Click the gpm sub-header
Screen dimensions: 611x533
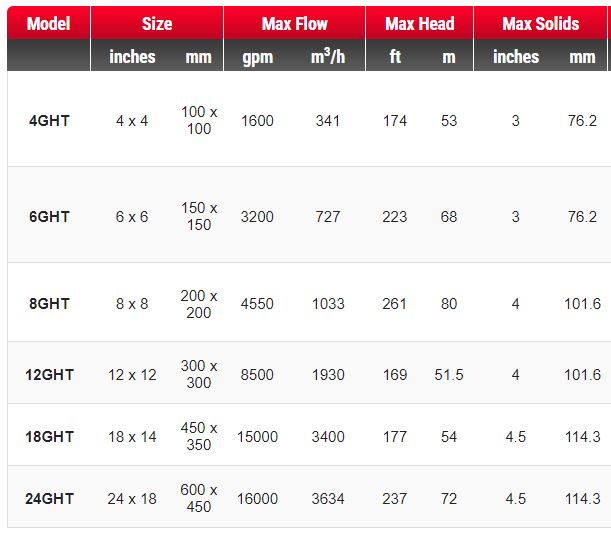coord(257,57)
